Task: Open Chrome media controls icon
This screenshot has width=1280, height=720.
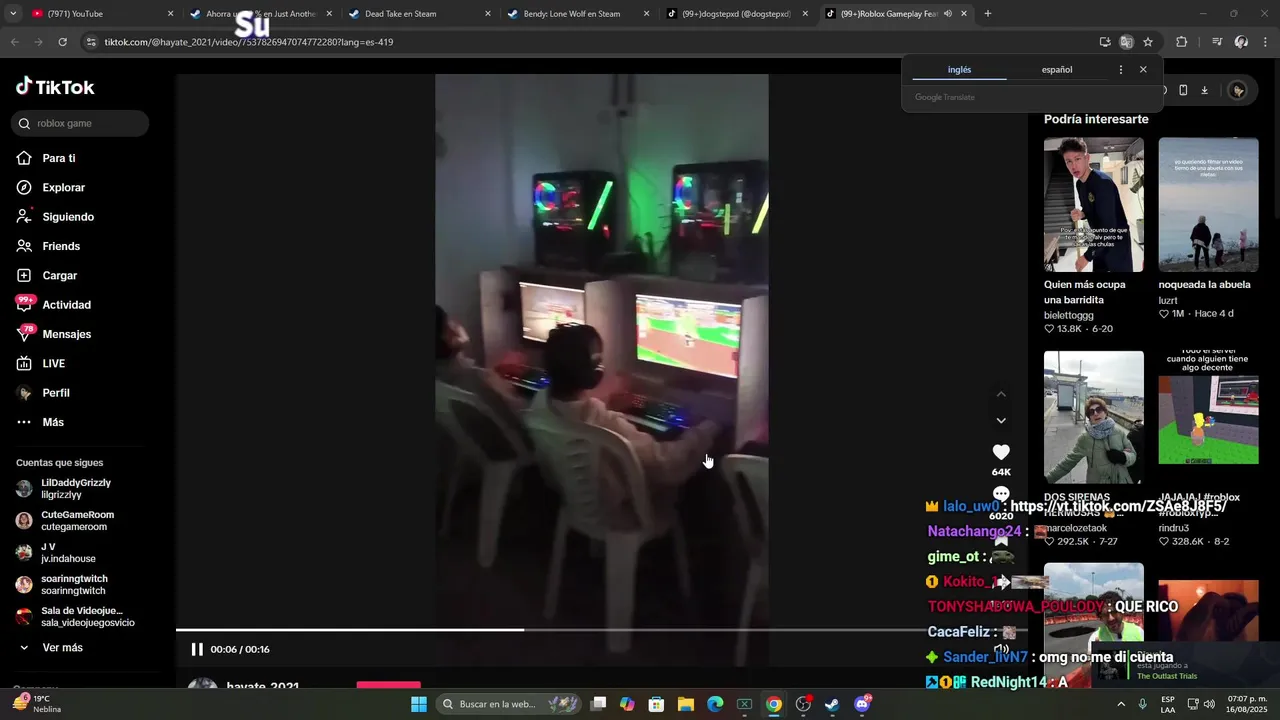Action: [x=1217, y=42]
